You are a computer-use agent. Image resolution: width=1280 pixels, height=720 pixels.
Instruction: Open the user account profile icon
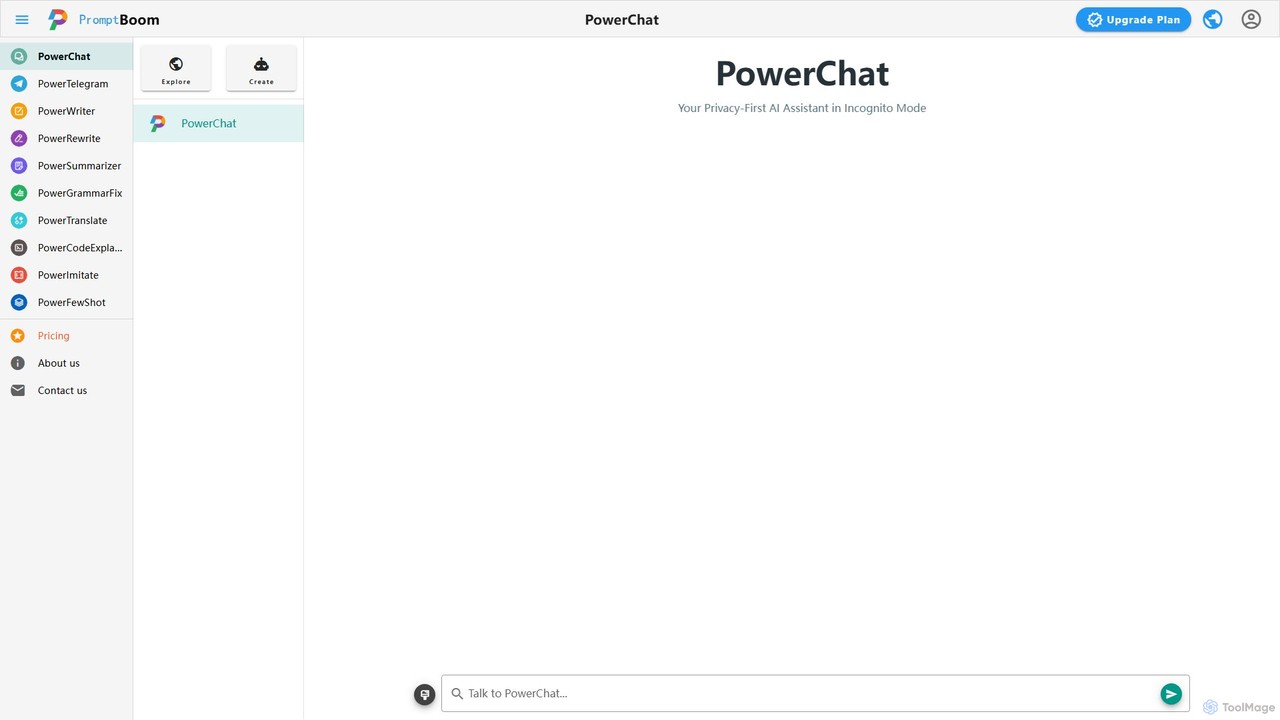[x=1251, y=19]
